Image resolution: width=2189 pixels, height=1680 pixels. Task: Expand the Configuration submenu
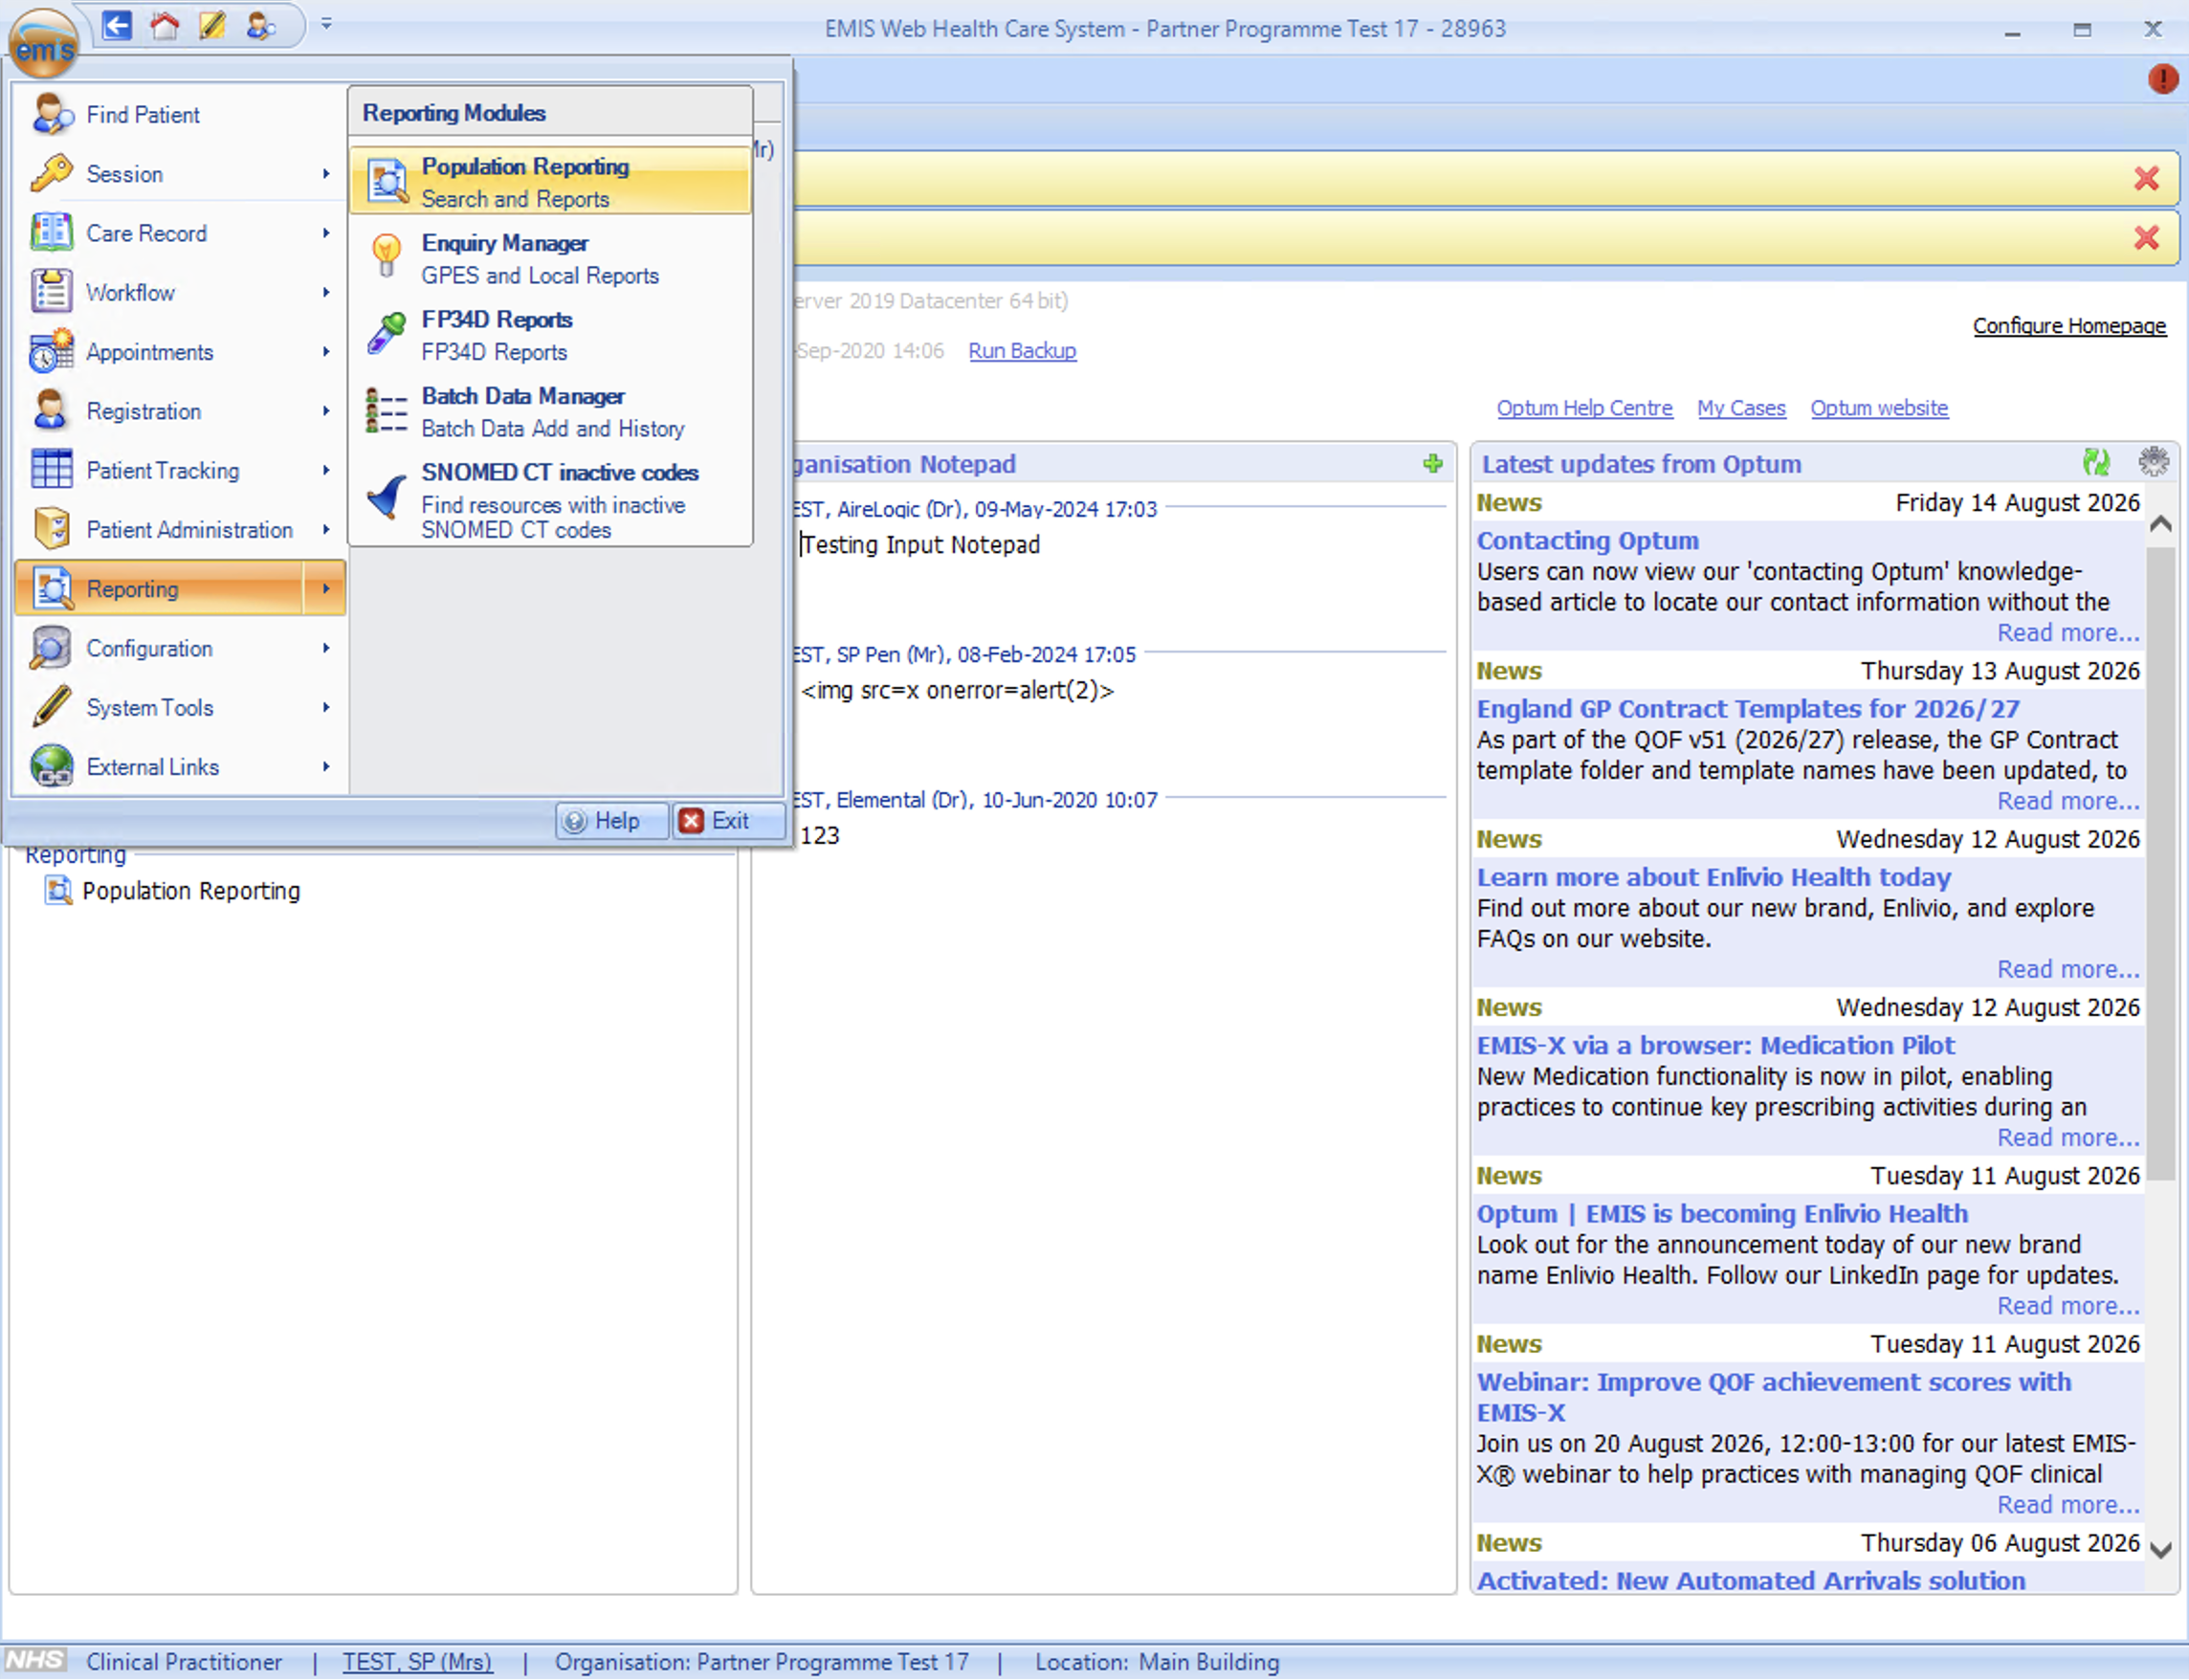(180, 648)
